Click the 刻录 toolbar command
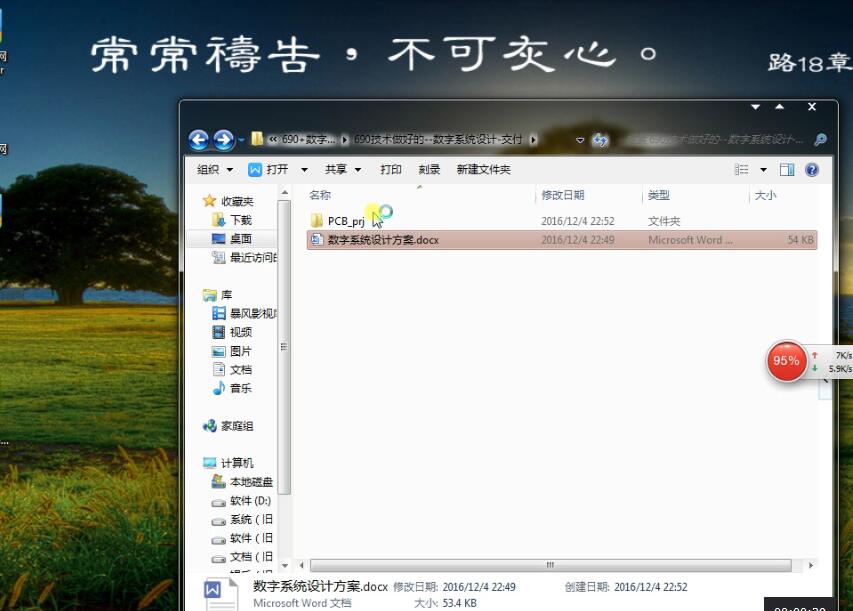Image resolution: width=853 pixels, height=611 pixels. tap(429, 170)
